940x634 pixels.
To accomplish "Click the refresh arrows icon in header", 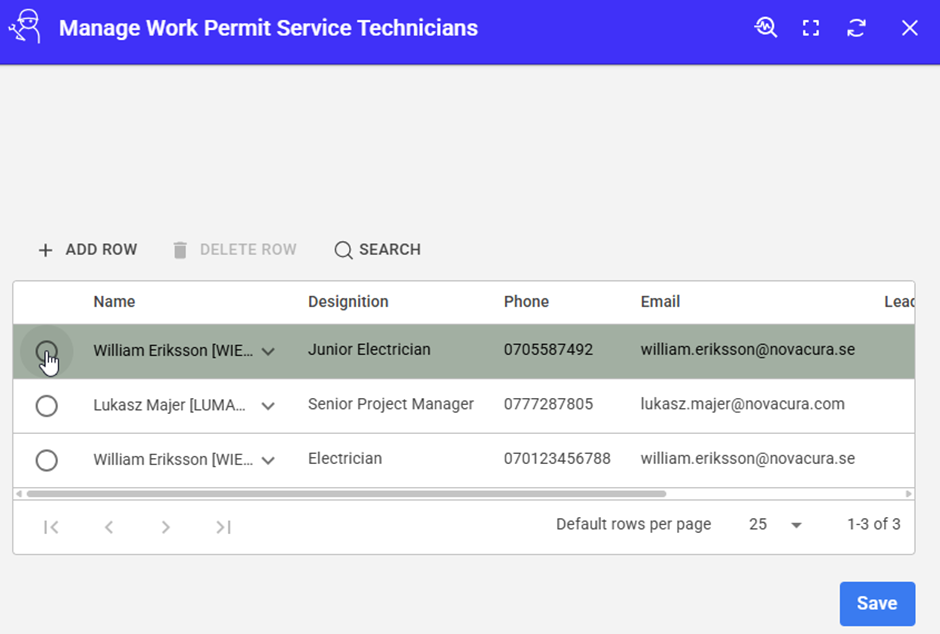I will [856, 28].
